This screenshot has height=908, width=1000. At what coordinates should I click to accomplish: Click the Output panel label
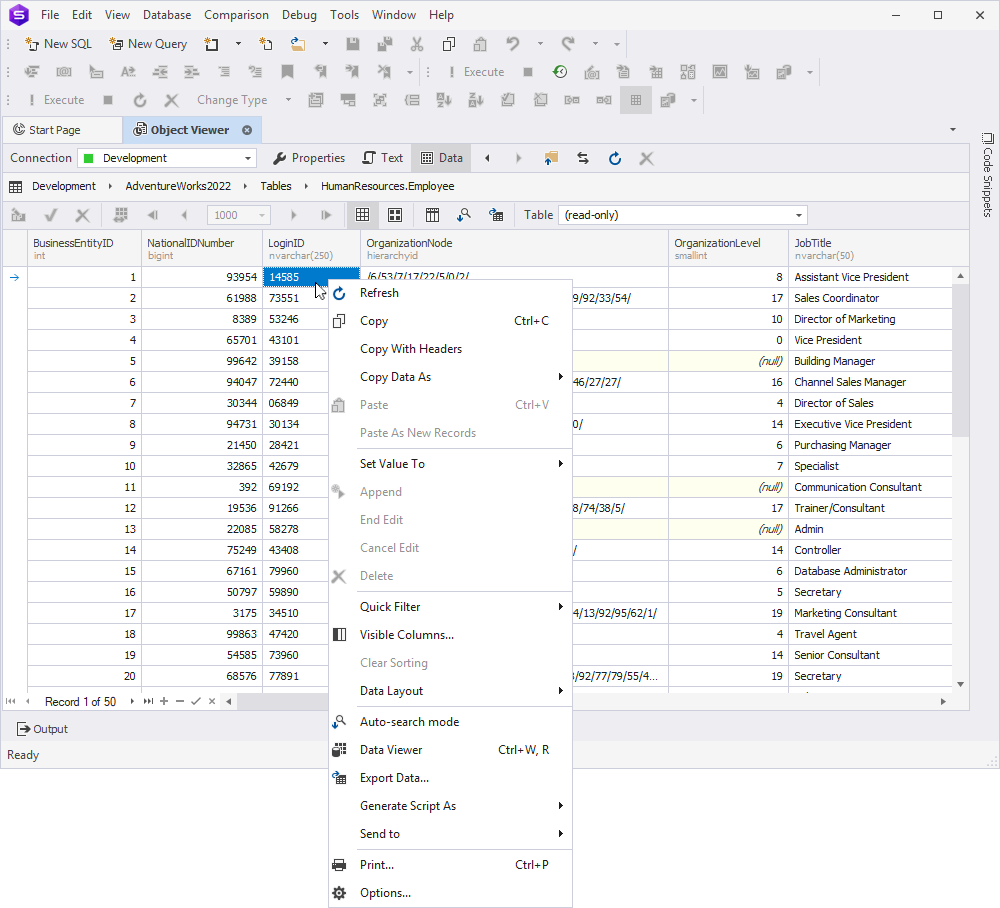tap(50, 729)
